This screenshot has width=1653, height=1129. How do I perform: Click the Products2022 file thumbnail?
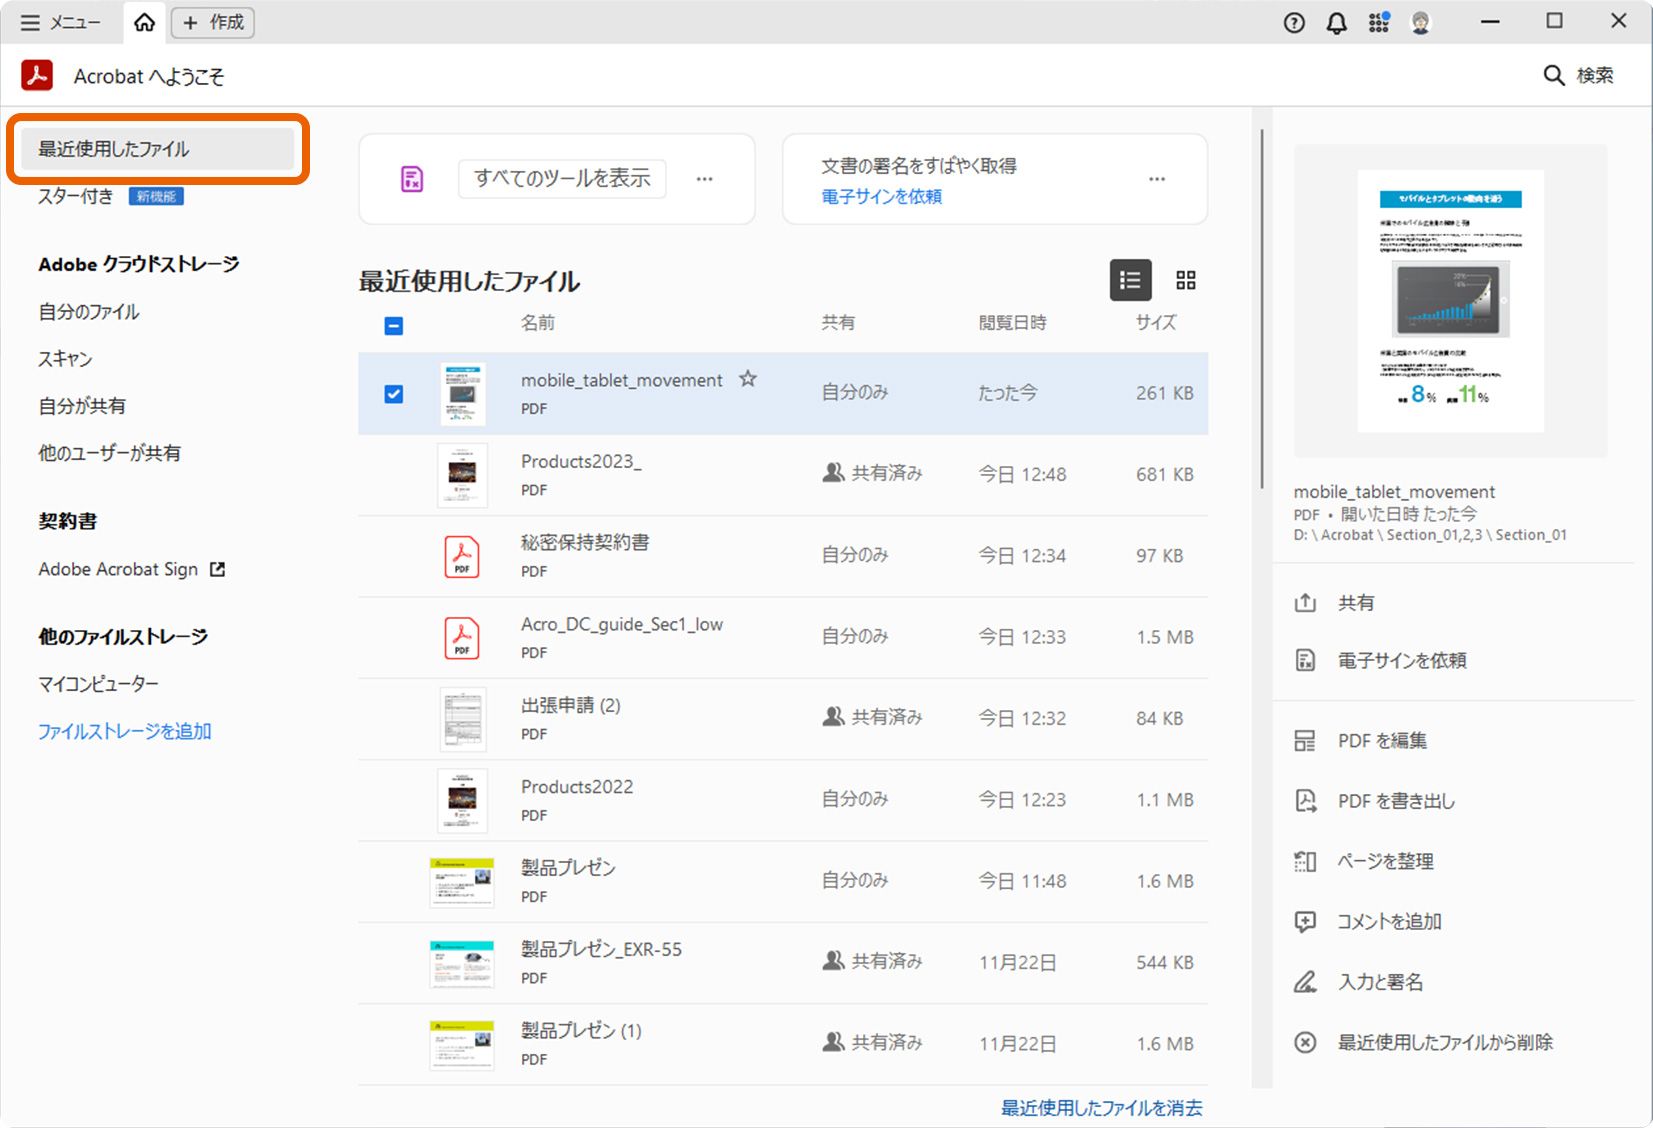(x=462, y=801)
